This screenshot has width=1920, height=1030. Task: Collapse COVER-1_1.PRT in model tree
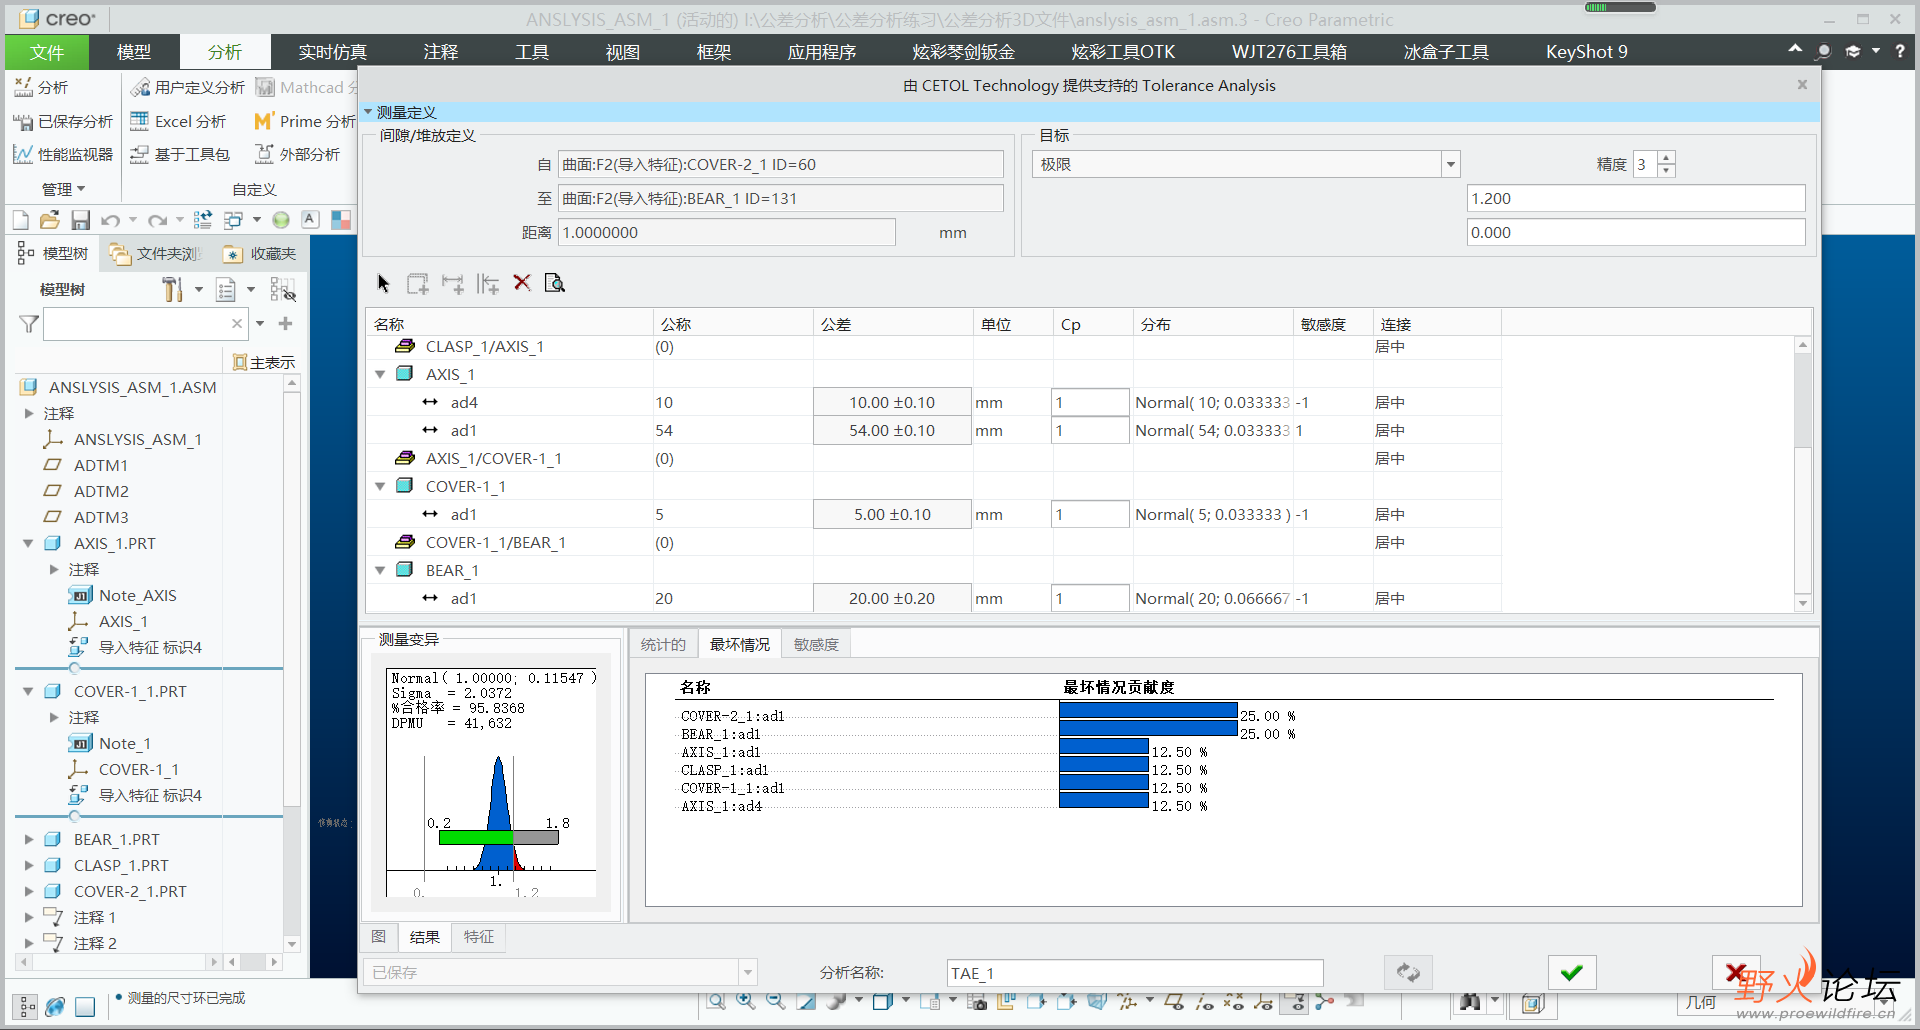pos(28,691)
